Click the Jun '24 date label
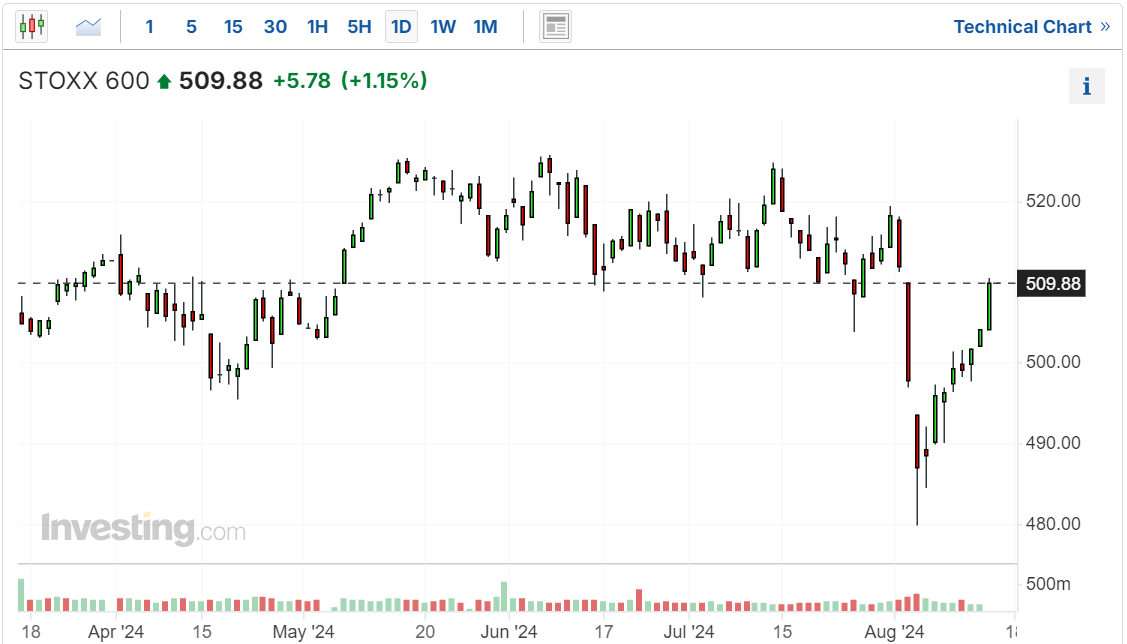The image size is (1127, 644). tap(509, 632)
